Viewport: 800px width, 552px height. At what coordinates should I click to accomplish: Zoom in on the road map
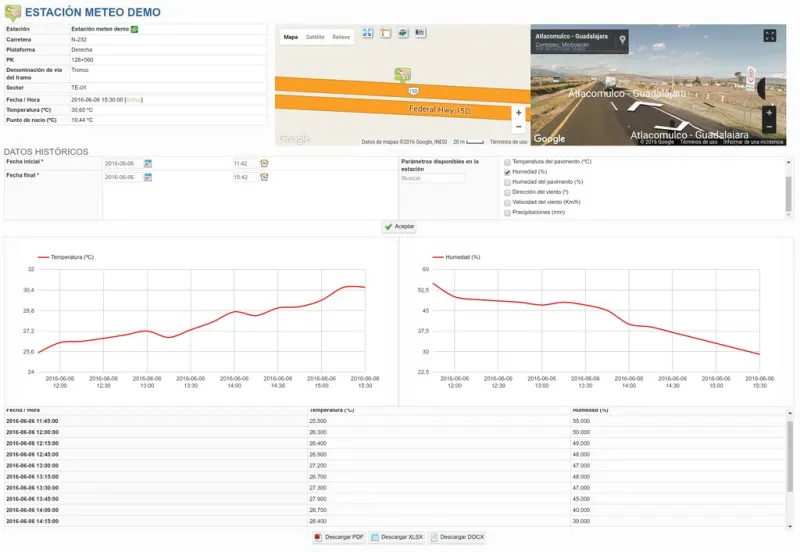[x=518, y=113]
